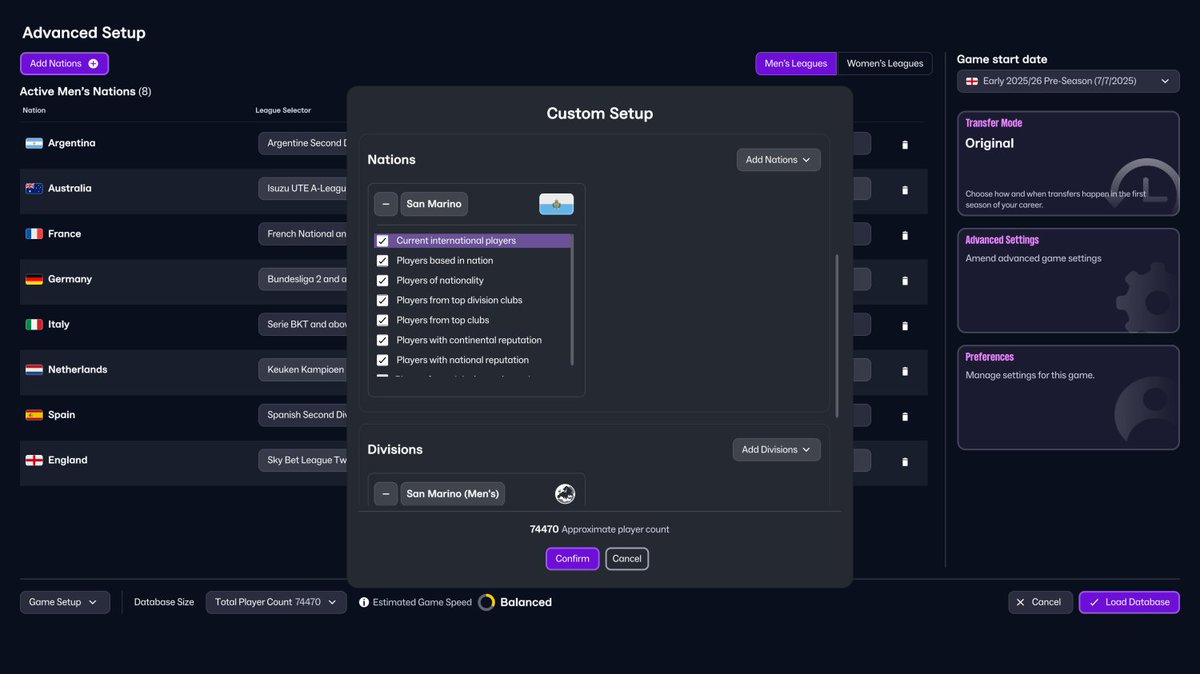
Task: Remove San Marino nation with minus button
Action: (x=386, y=204)
